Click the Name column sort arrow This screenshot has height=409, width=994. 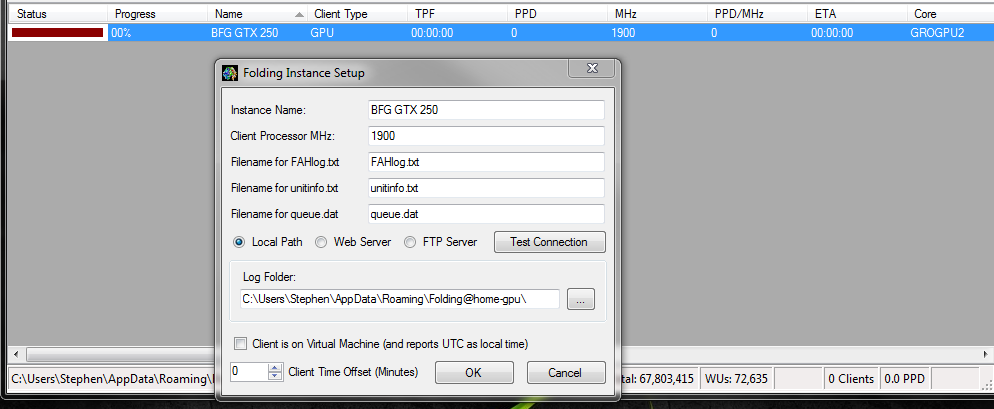[x=299, y=14]
